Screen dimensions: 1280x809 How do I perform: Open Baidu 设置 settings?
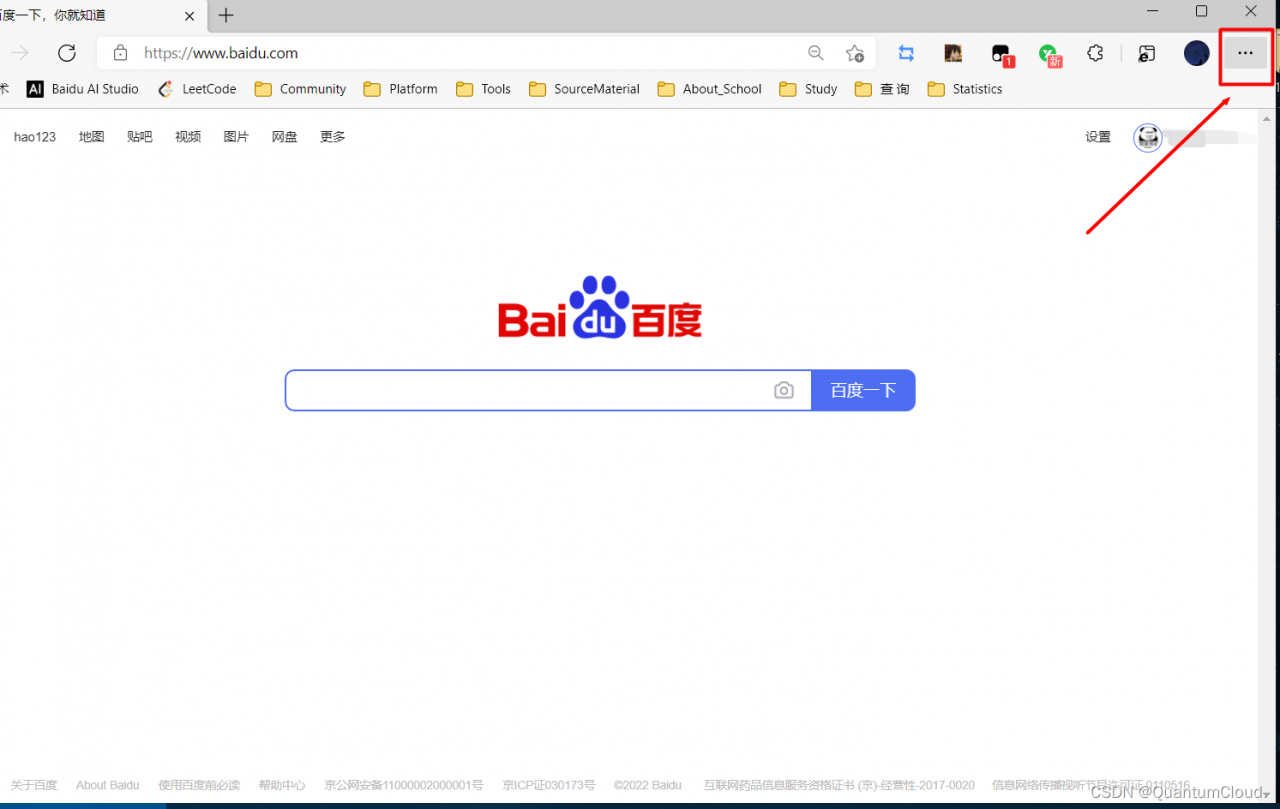click(1098, 137)
